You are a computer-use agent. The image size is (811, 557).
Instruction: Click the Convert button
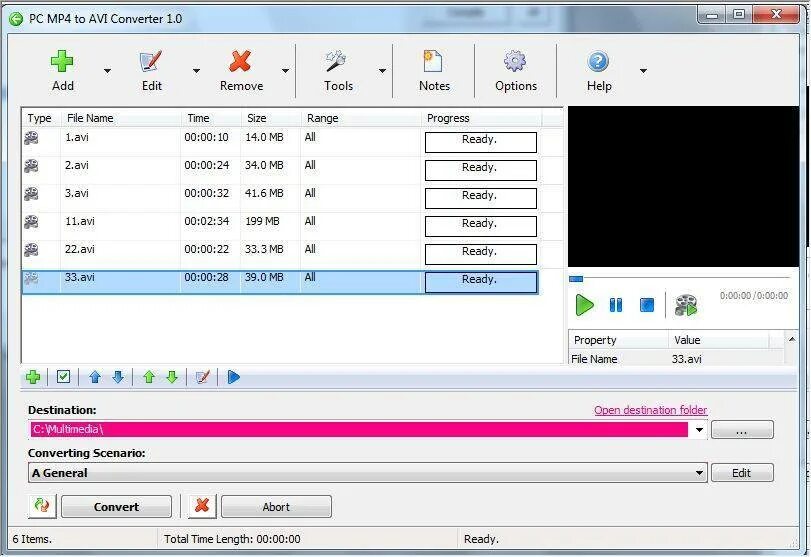pyautogui.click(x=116, y=507)
